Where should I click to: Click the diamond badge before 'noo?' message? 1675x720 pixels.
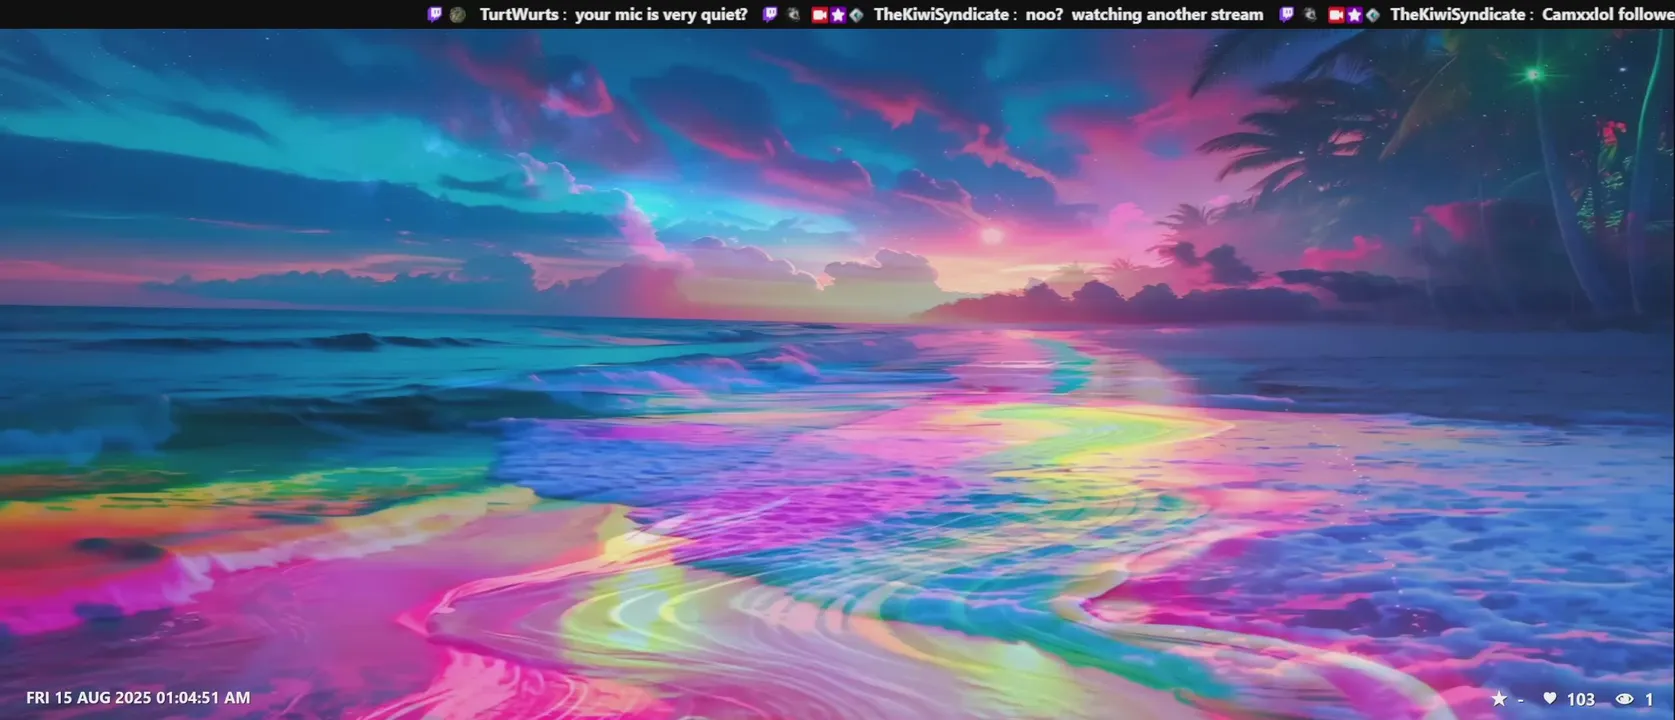[856, 14]
